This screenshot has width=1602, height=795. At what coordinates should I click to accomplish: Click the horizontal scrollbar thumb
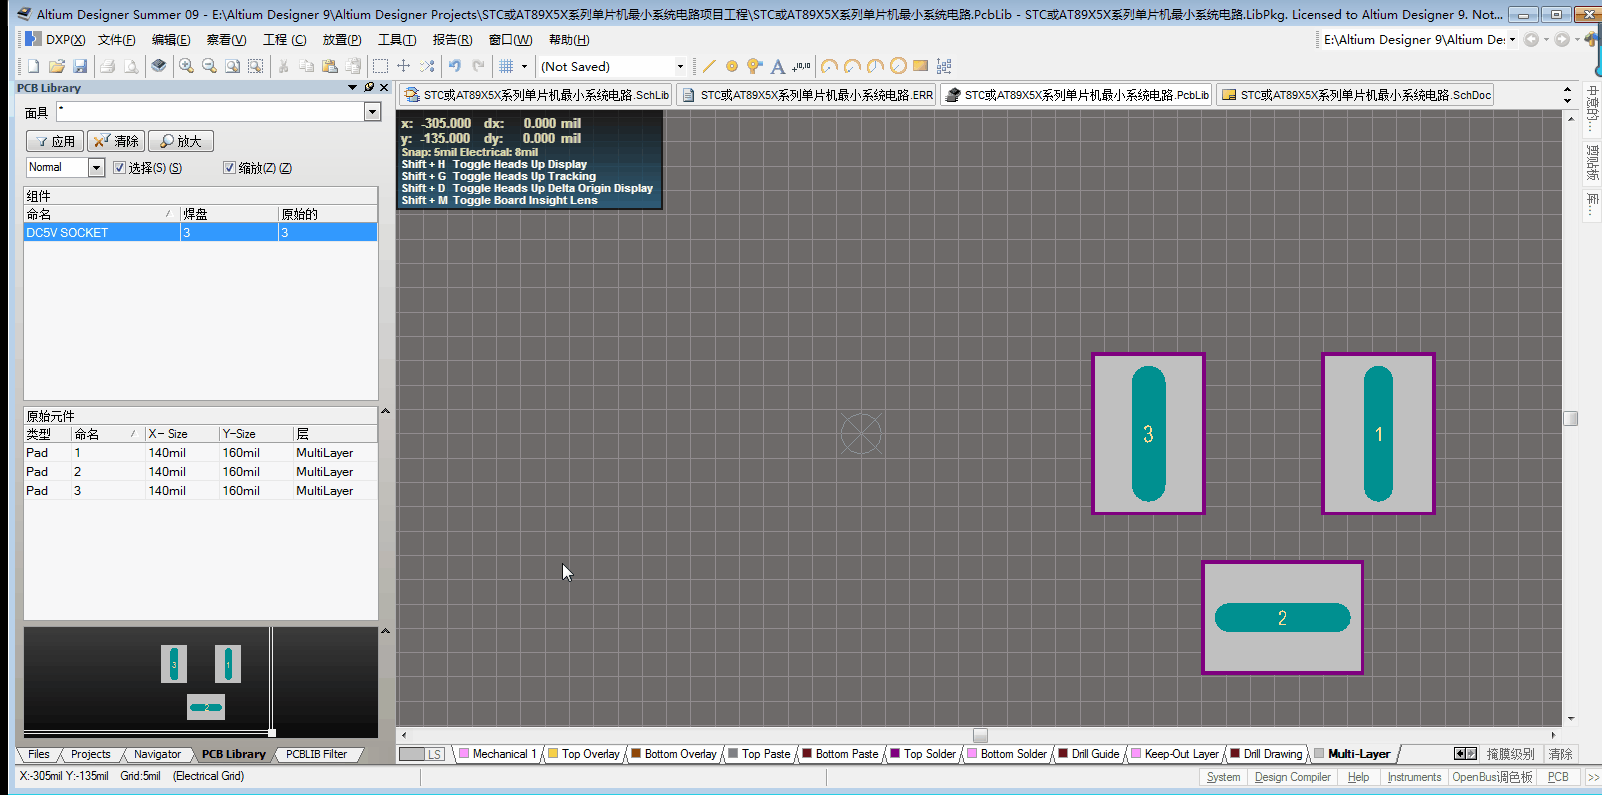click(980, 735)
